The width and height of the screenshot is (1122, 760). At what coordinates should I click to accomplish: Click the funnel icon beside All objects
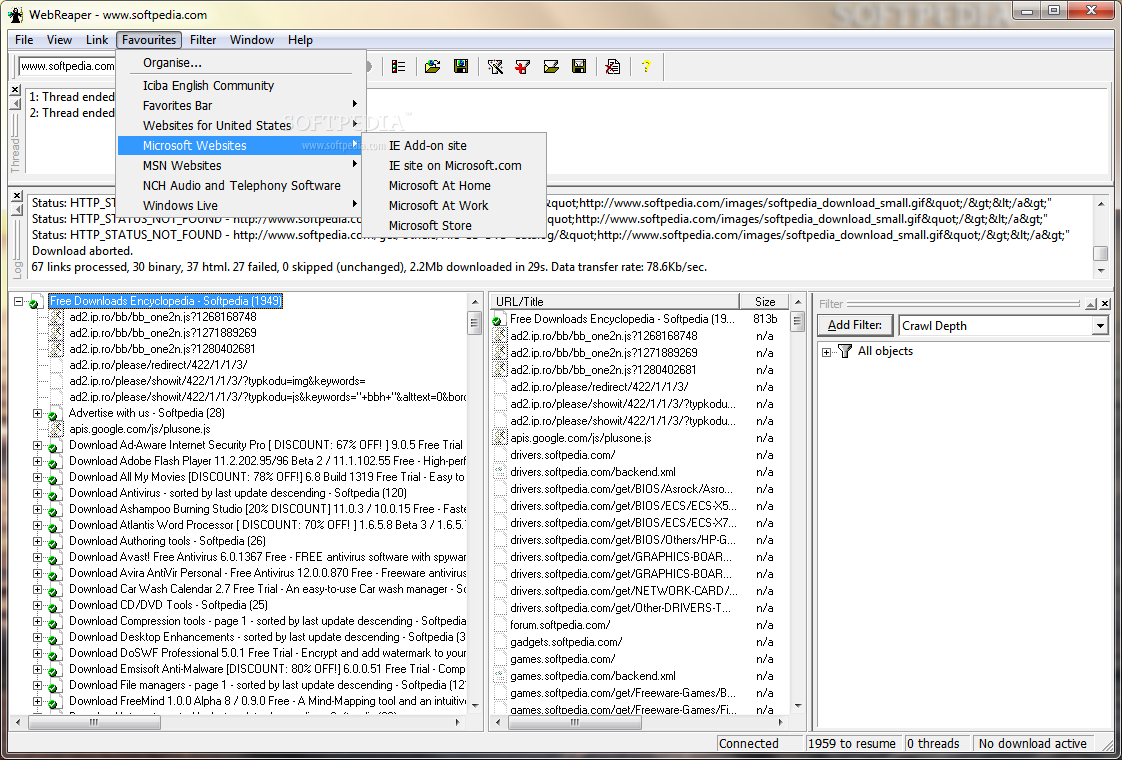coord(845,351)
